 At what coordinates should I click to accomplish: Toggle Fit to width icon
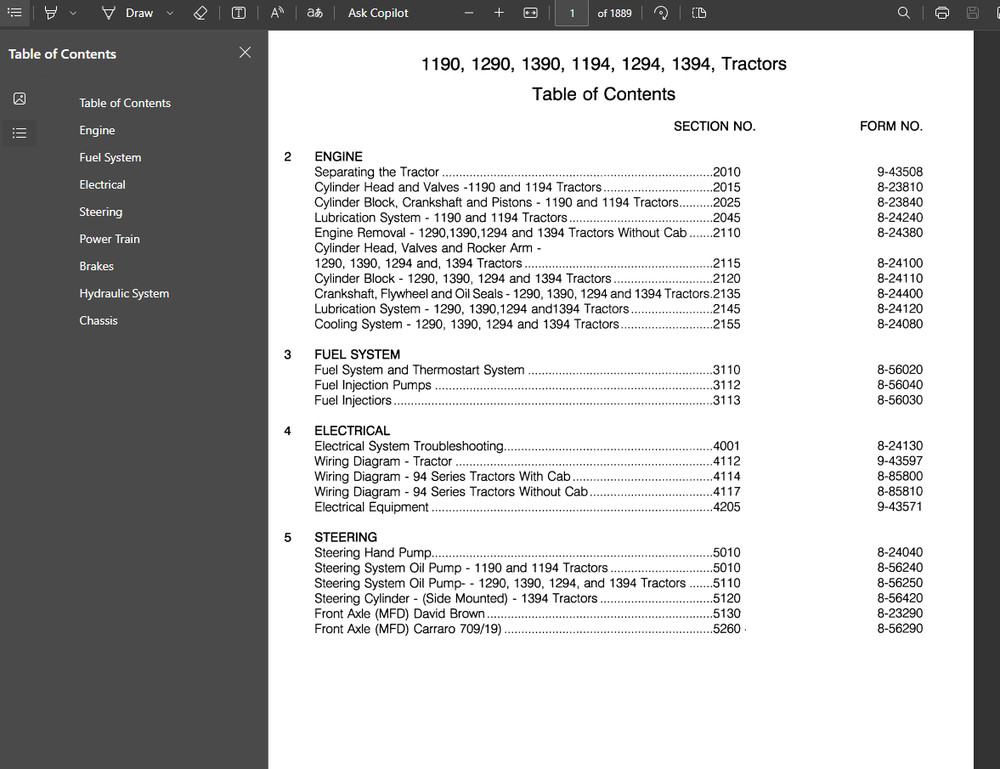pos(531,13)
